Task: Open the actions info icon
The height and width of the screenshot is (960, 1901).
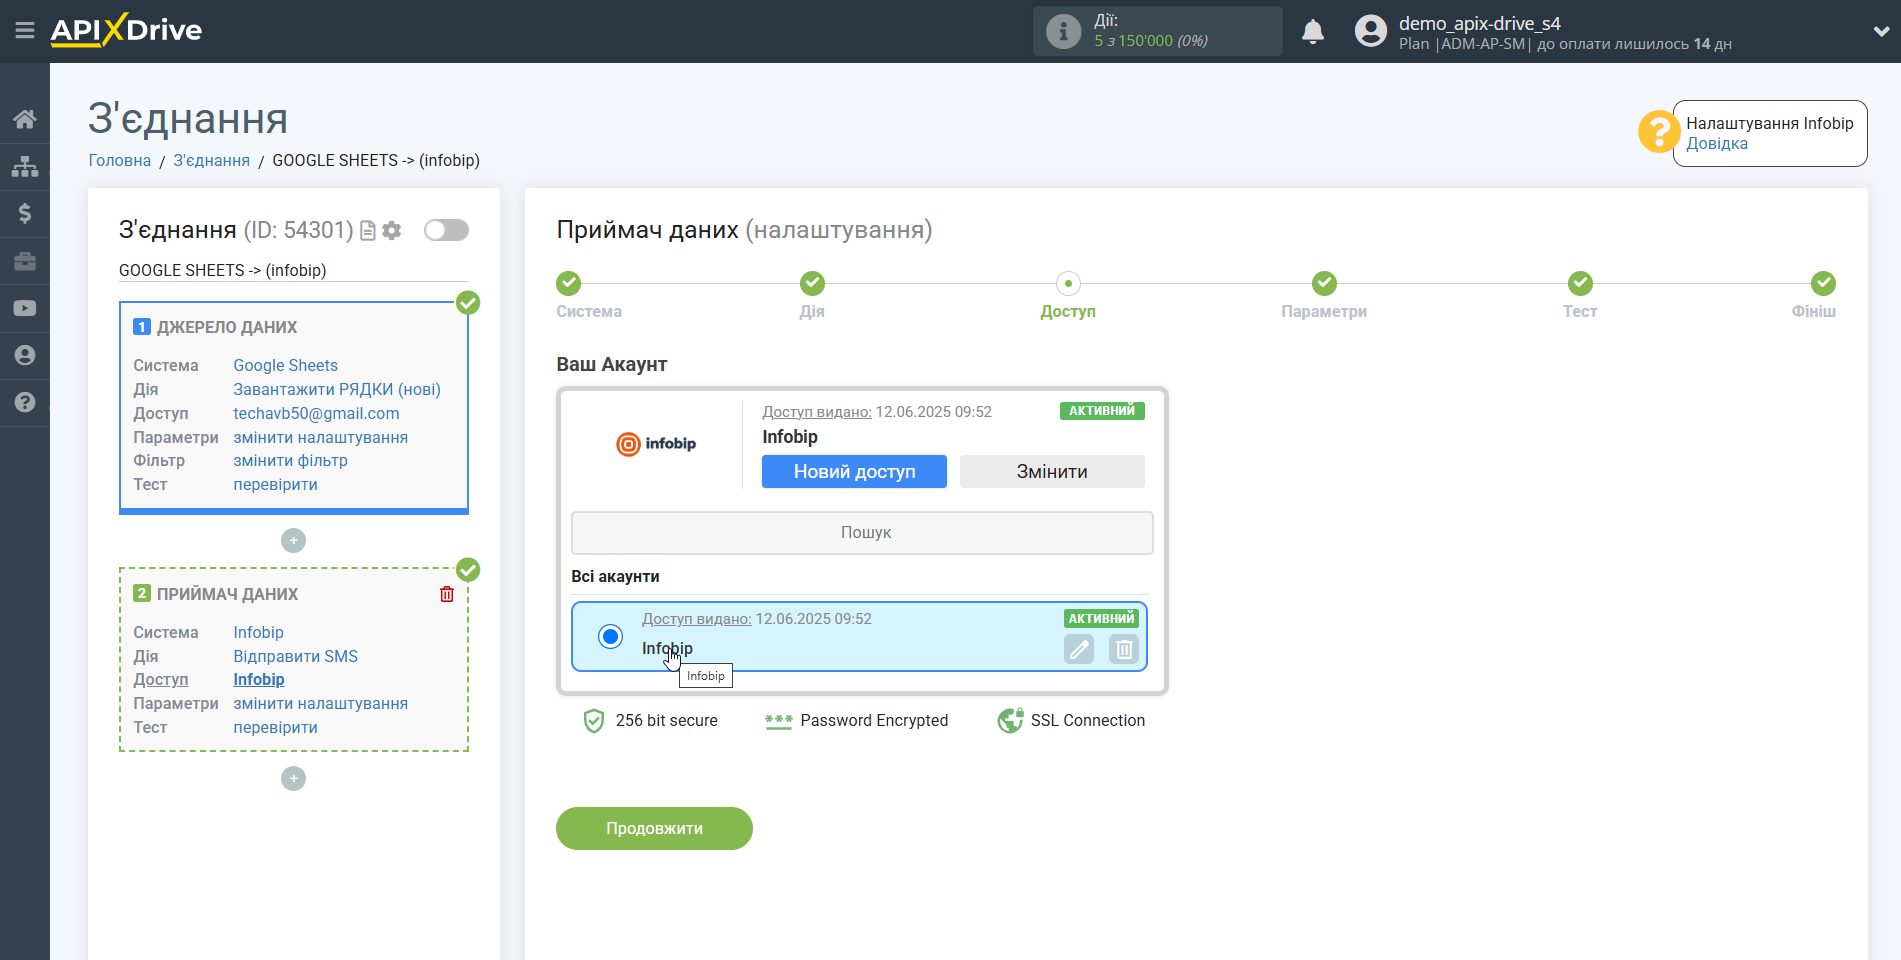Action: pos(1063,31)
